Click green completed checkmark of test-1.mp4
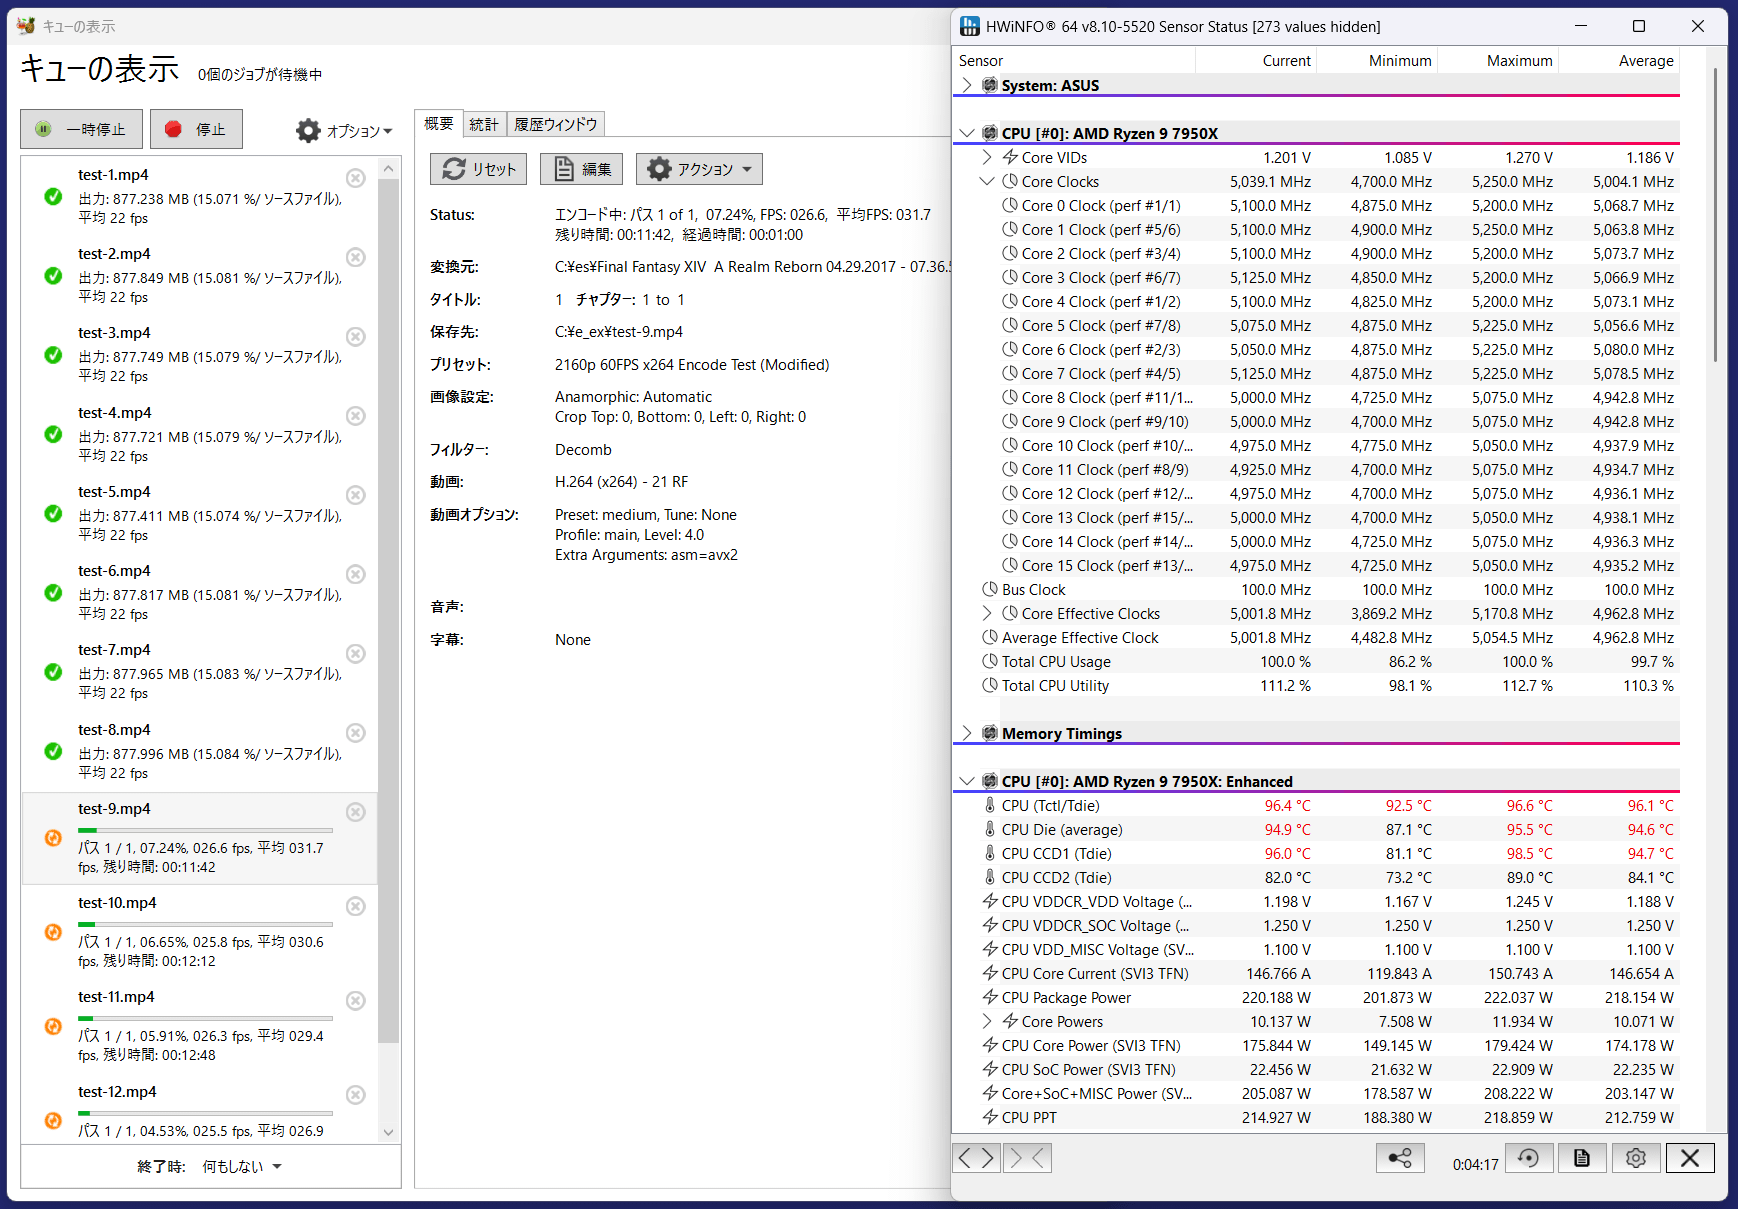The image size is (1738, 1209). tap(53, 196)
